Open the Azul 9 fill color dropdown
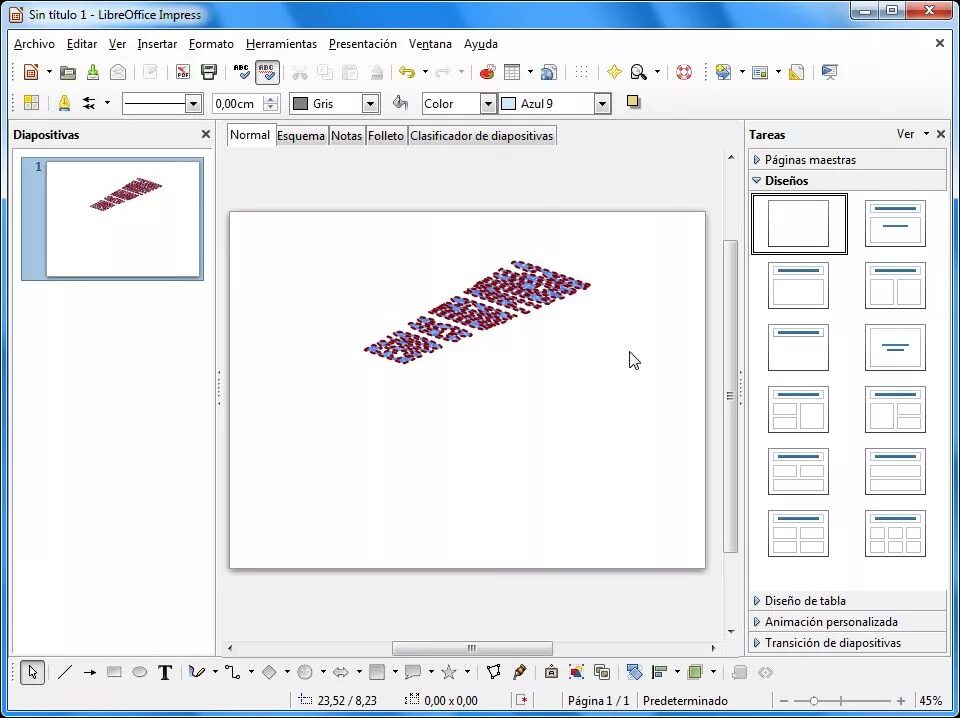960x718 pixels. [602, 104]
